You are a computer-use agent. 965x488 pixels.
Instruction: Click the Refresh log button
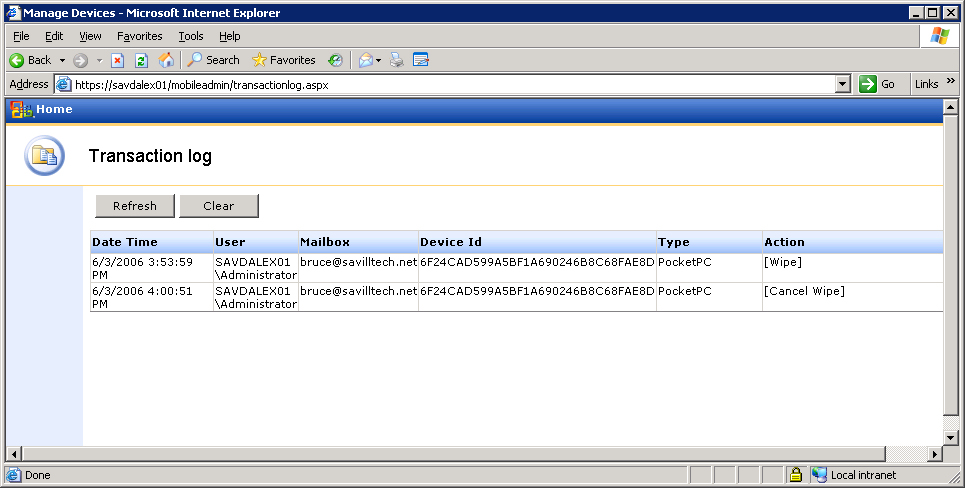click(135, 206)
